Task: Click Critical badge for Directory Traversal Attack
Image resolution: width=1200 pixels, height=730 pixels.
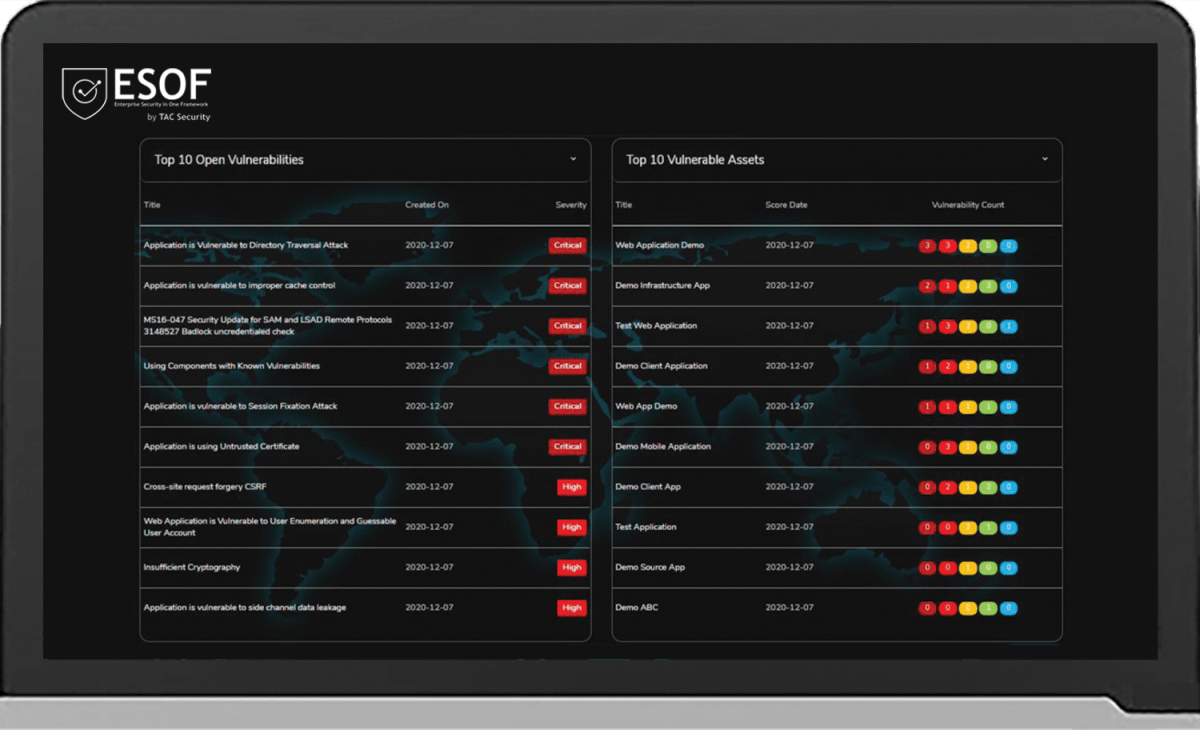Action: [x=568, y=245]
